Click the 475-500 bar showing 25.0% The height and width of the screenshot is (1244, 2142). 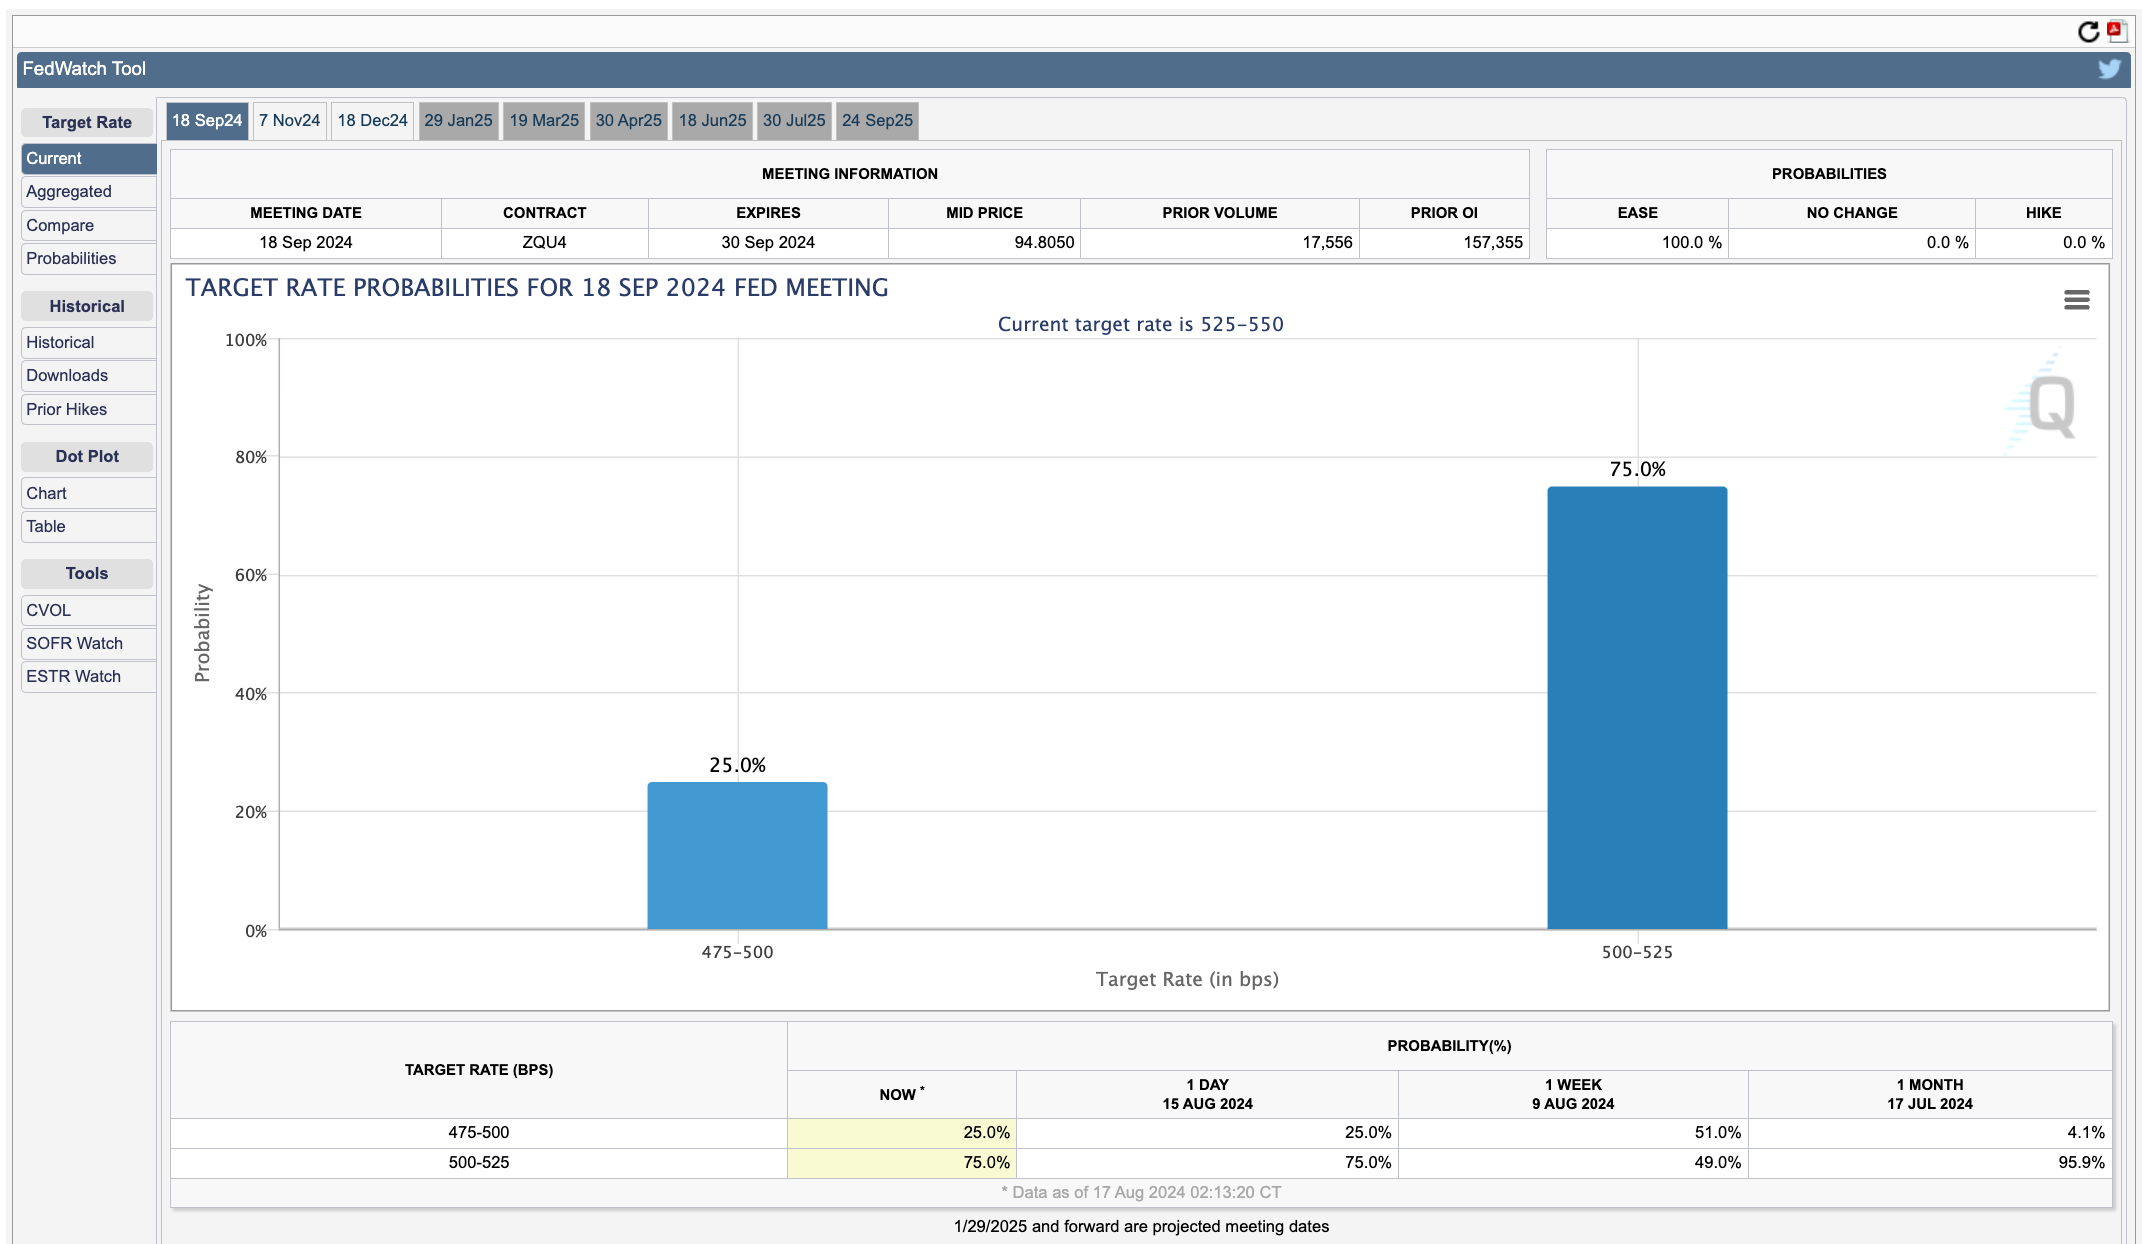pos(737,856)
